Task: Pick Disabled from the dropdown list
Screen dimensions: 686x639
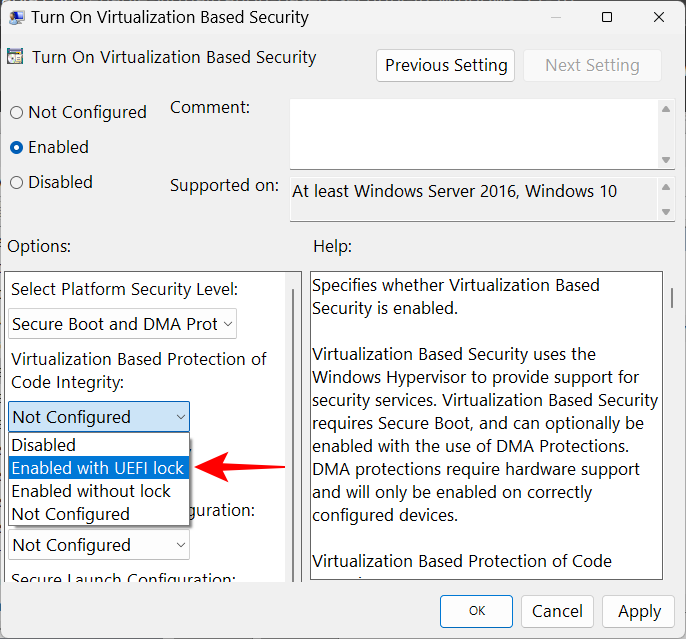Action: pos(44,445)
